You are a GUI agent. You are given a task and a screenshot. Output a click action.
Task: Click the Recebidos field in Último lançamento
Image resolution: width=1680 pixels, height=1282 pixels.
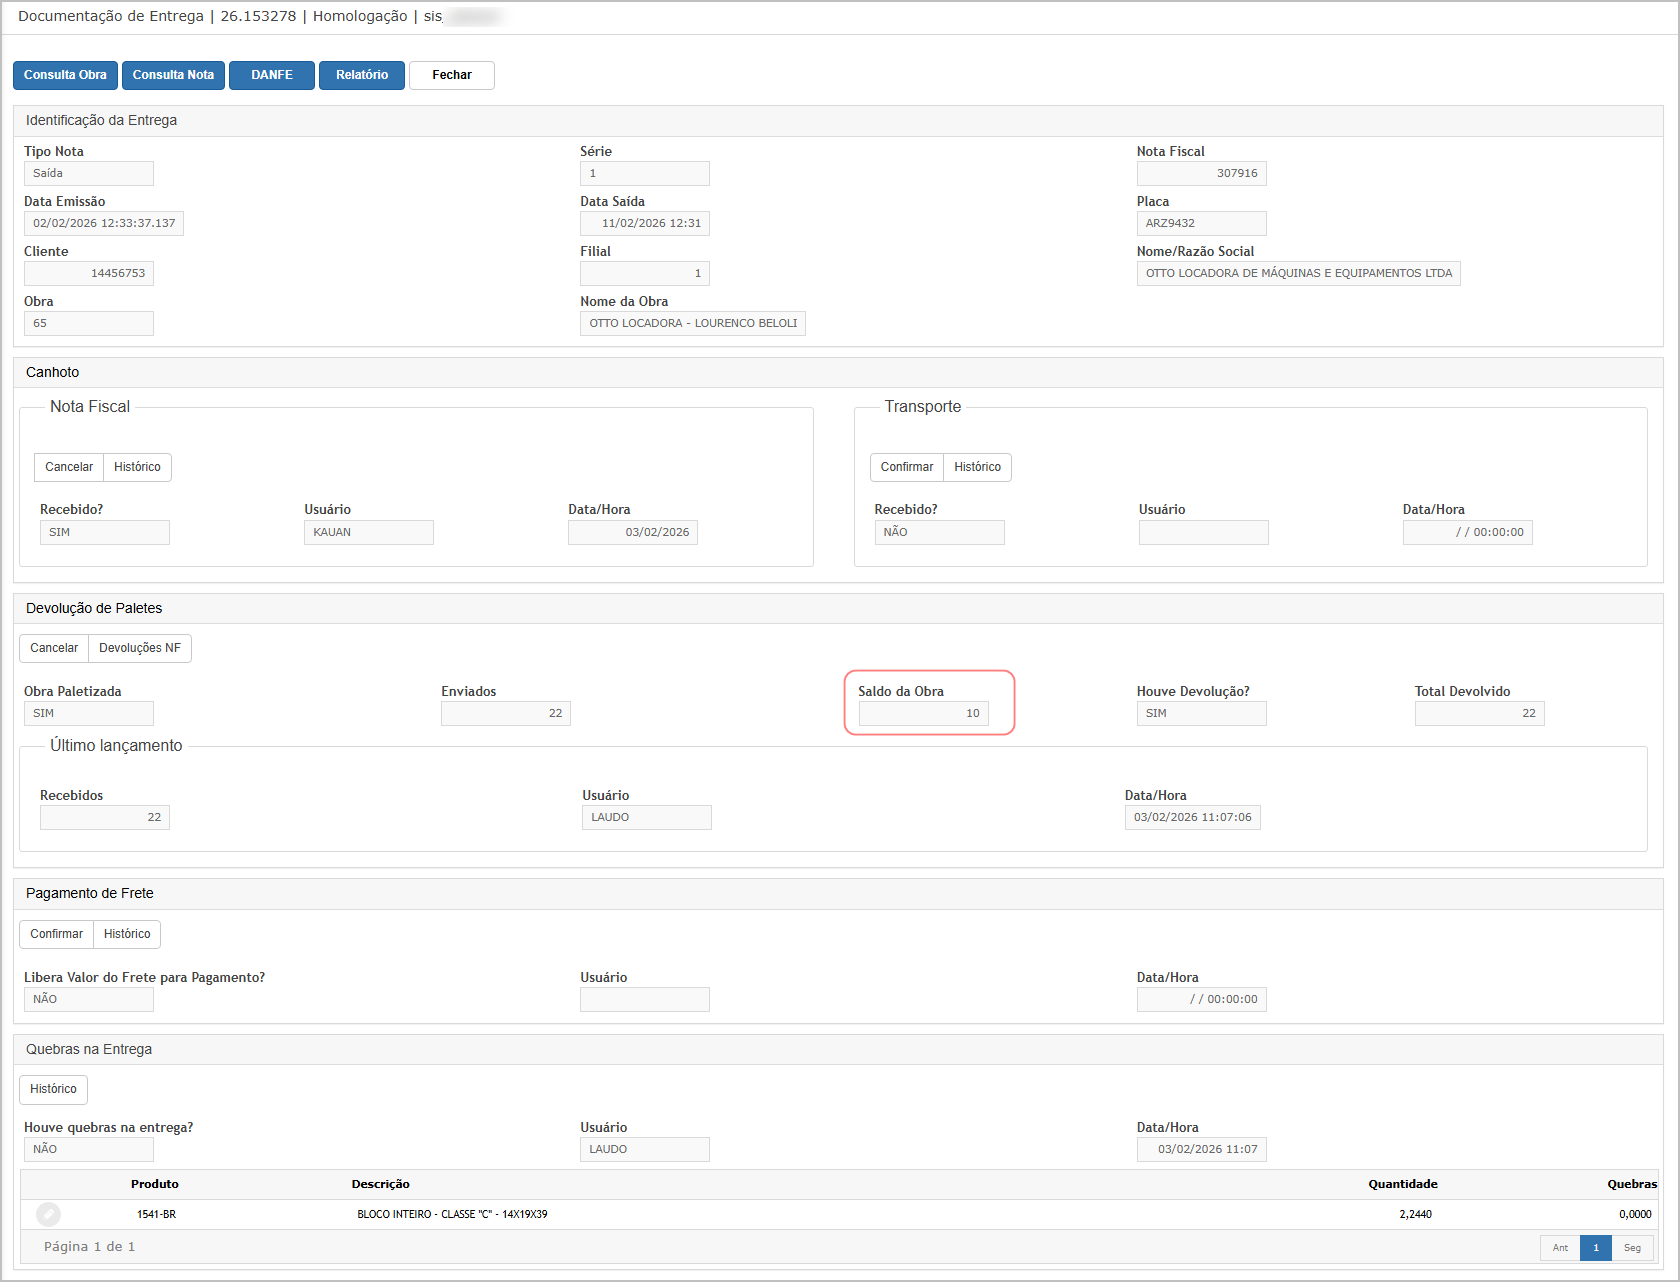105,817
